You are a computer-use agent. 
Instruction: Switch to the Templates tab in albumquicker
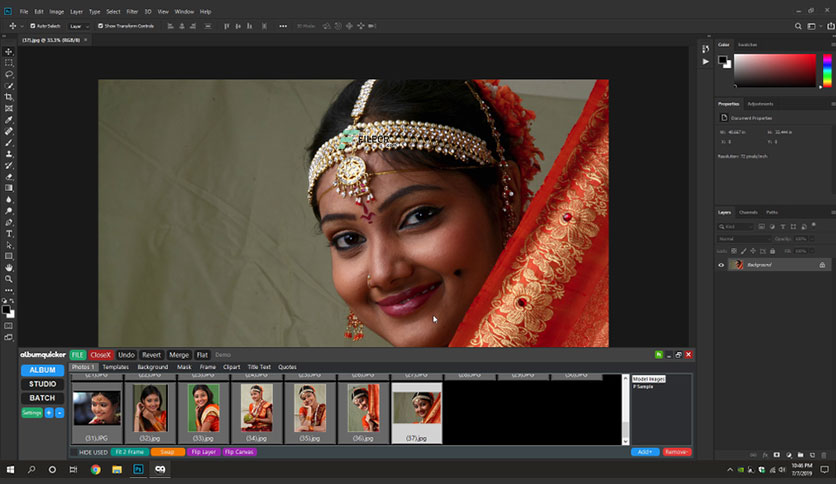(116, 367)
